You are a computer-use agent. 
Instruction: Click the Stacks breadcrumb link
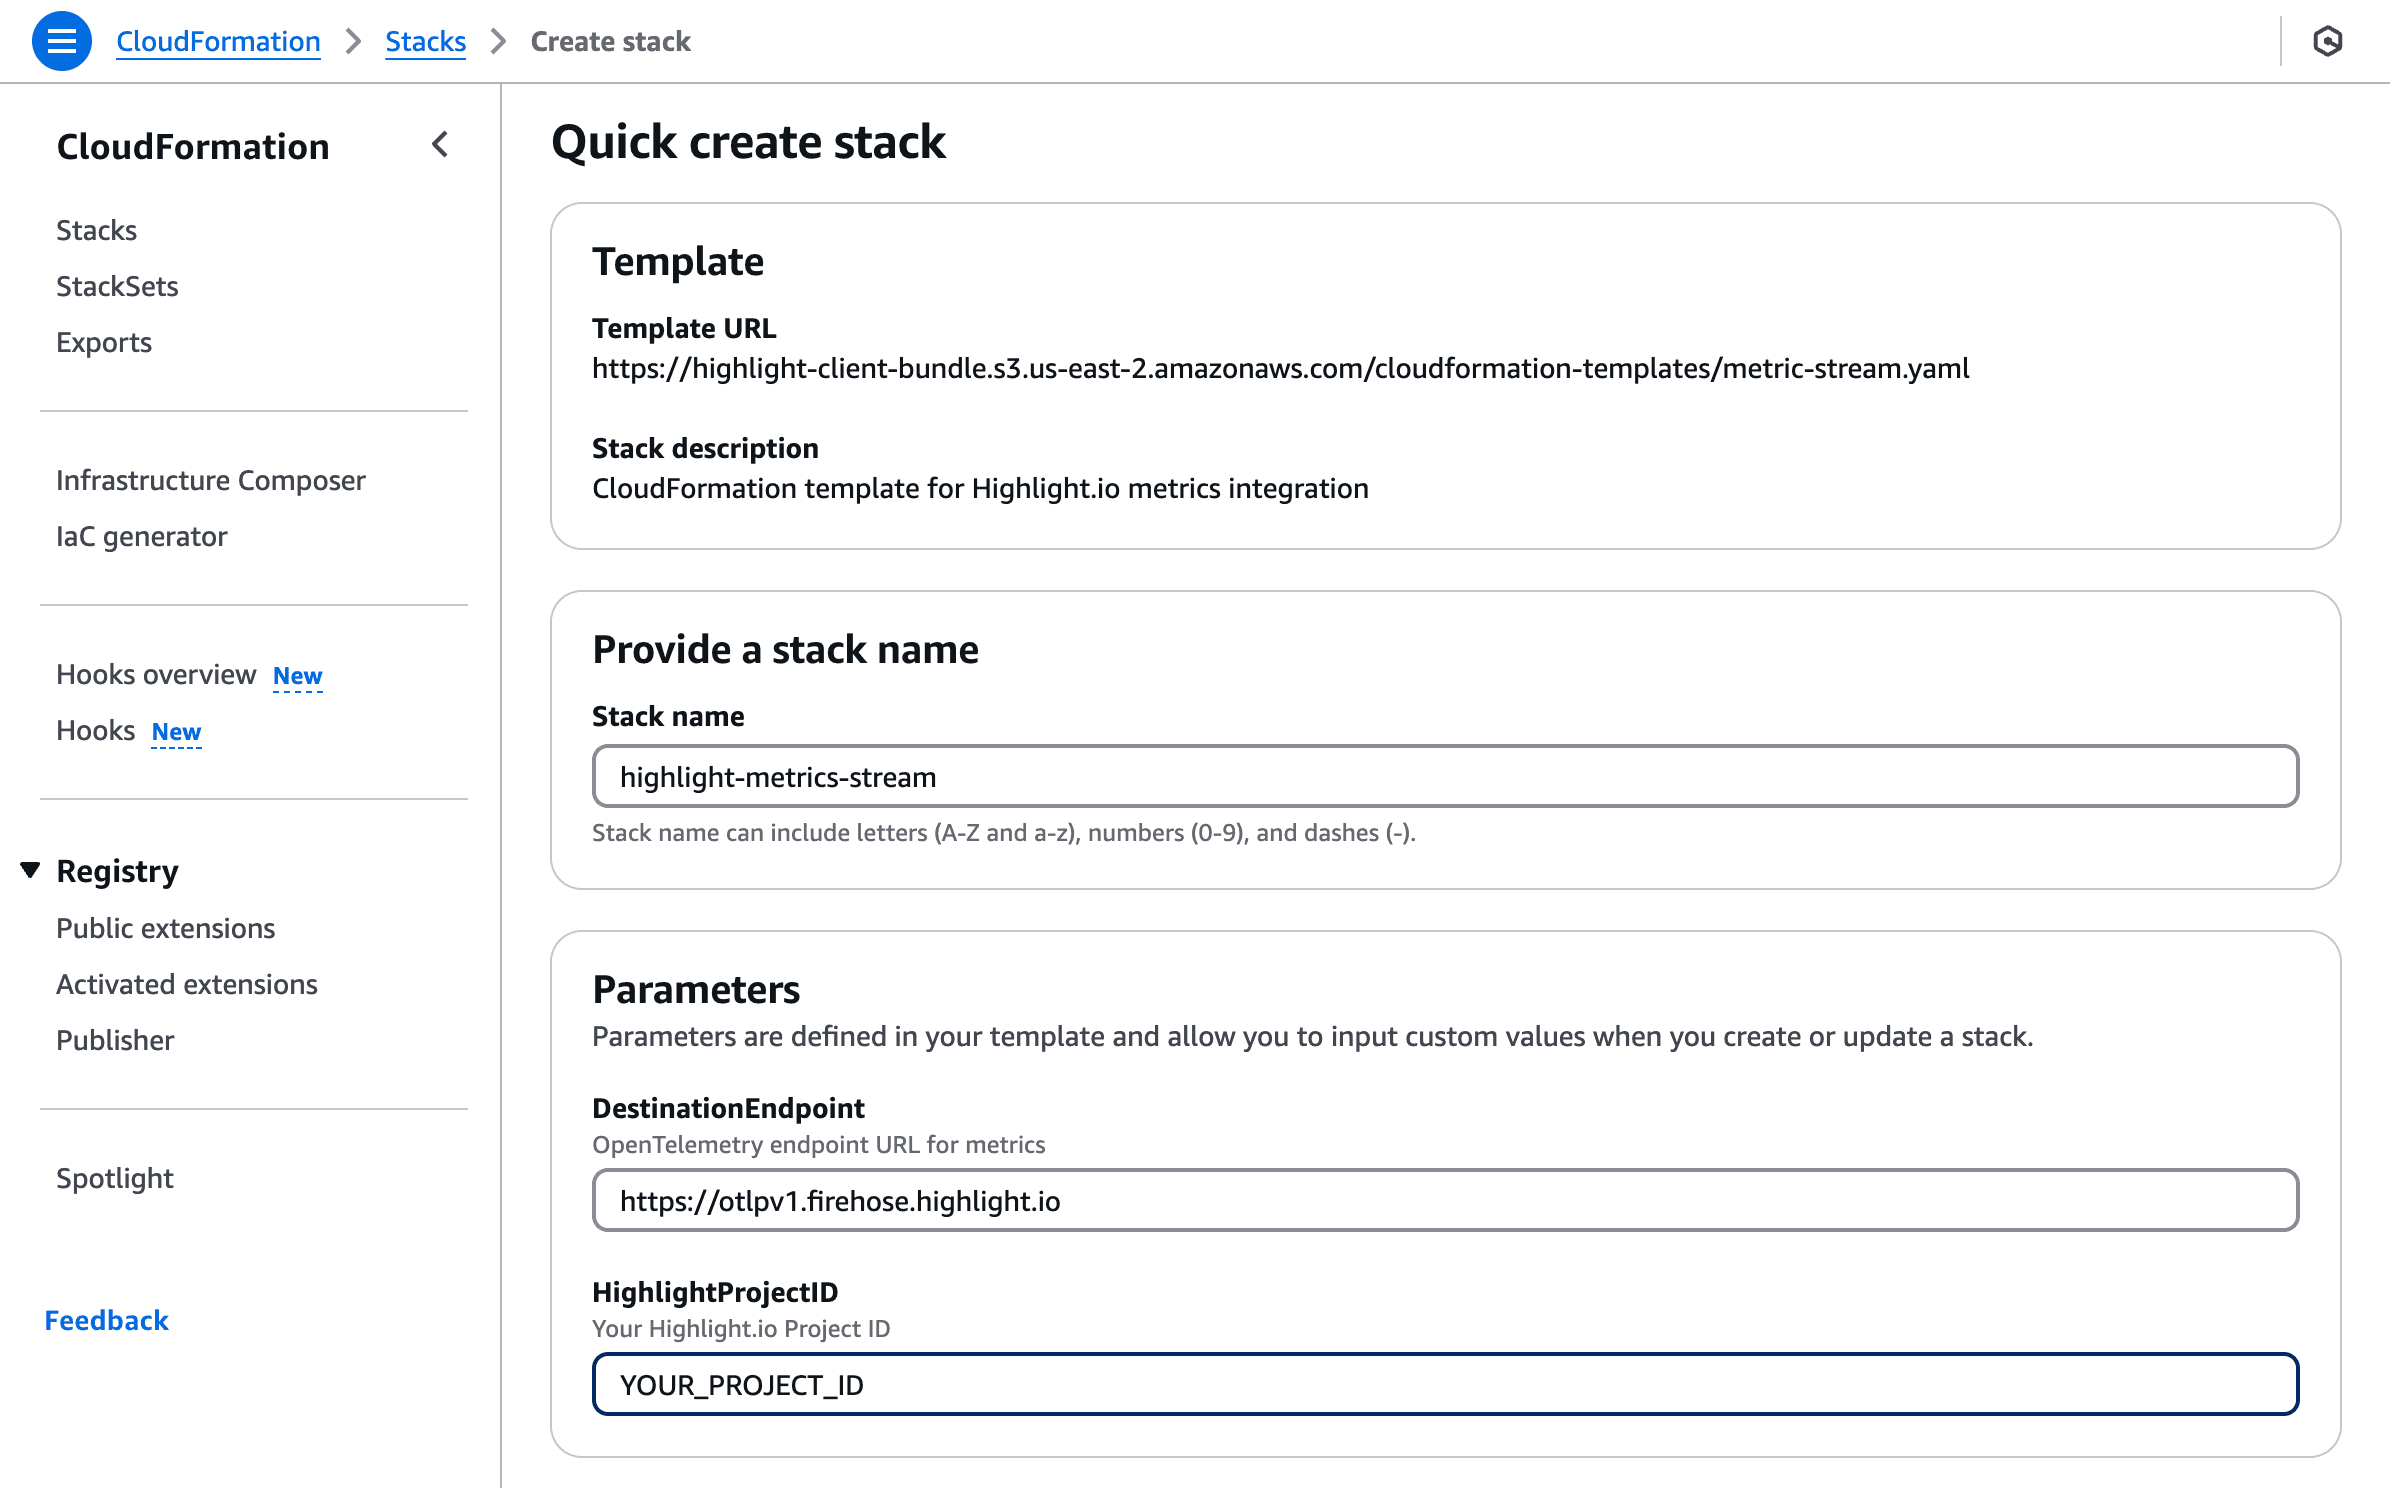(425, 41)
